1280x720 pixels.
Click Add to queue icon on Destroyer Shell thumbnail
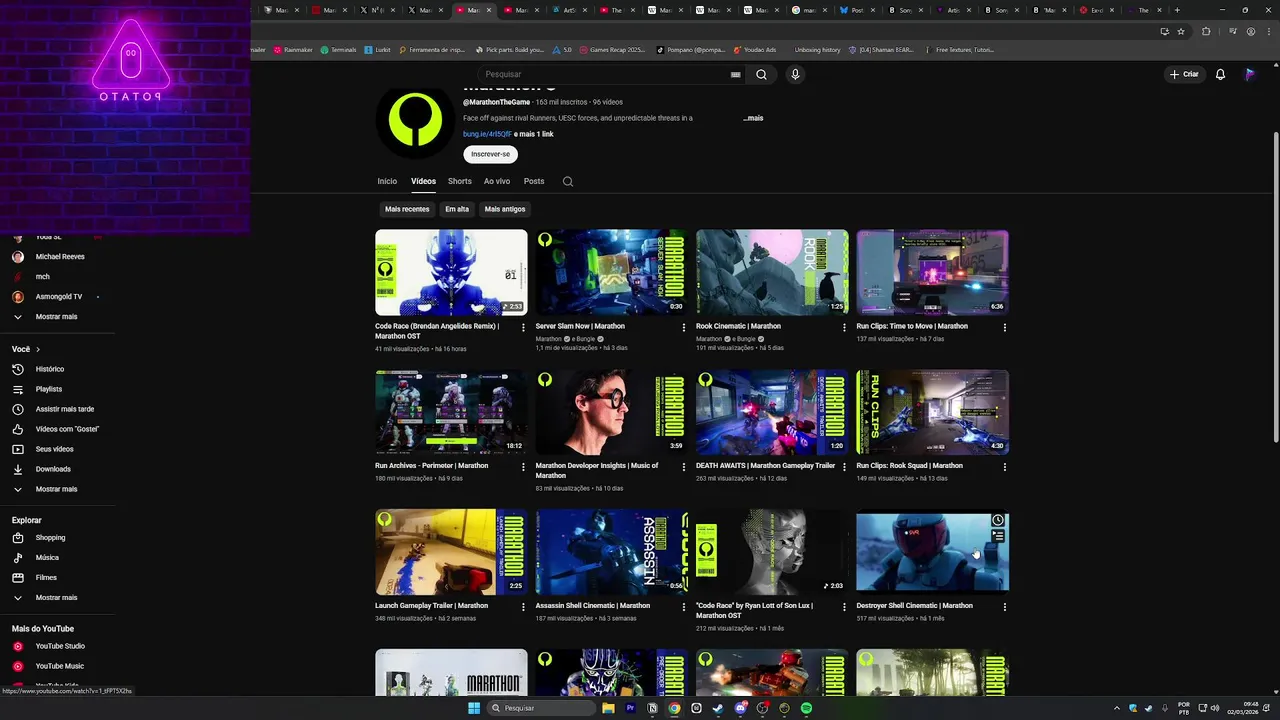pyautogui.click(x=998, y=536)
